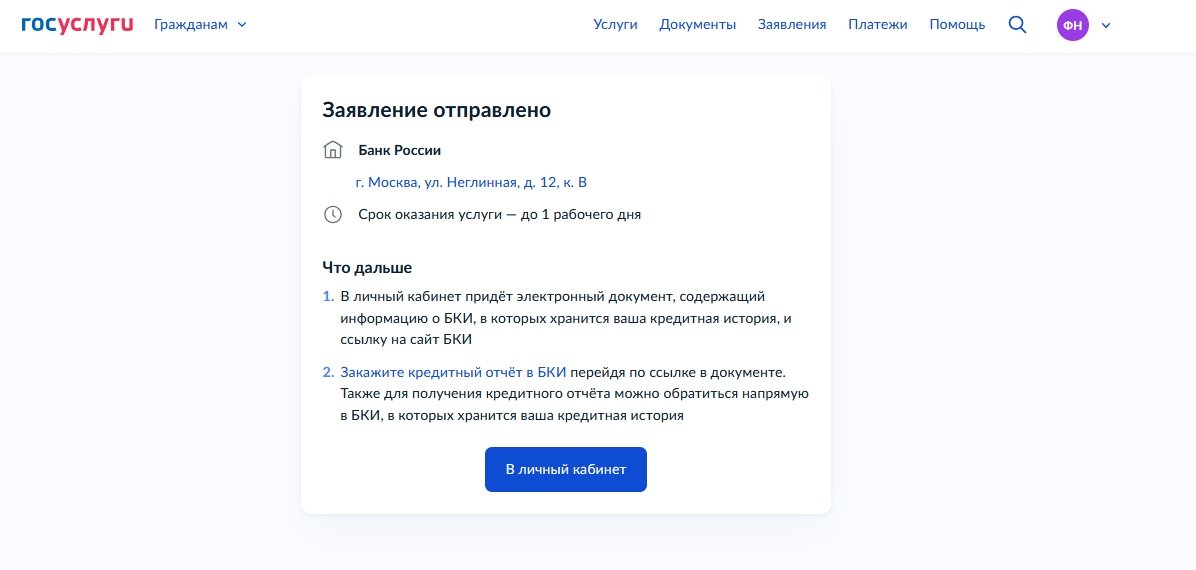Image resolution: width=1196 pixels, height=570 pixels.
Task: Click the clock icon beside service term
Action: [333, 214]
